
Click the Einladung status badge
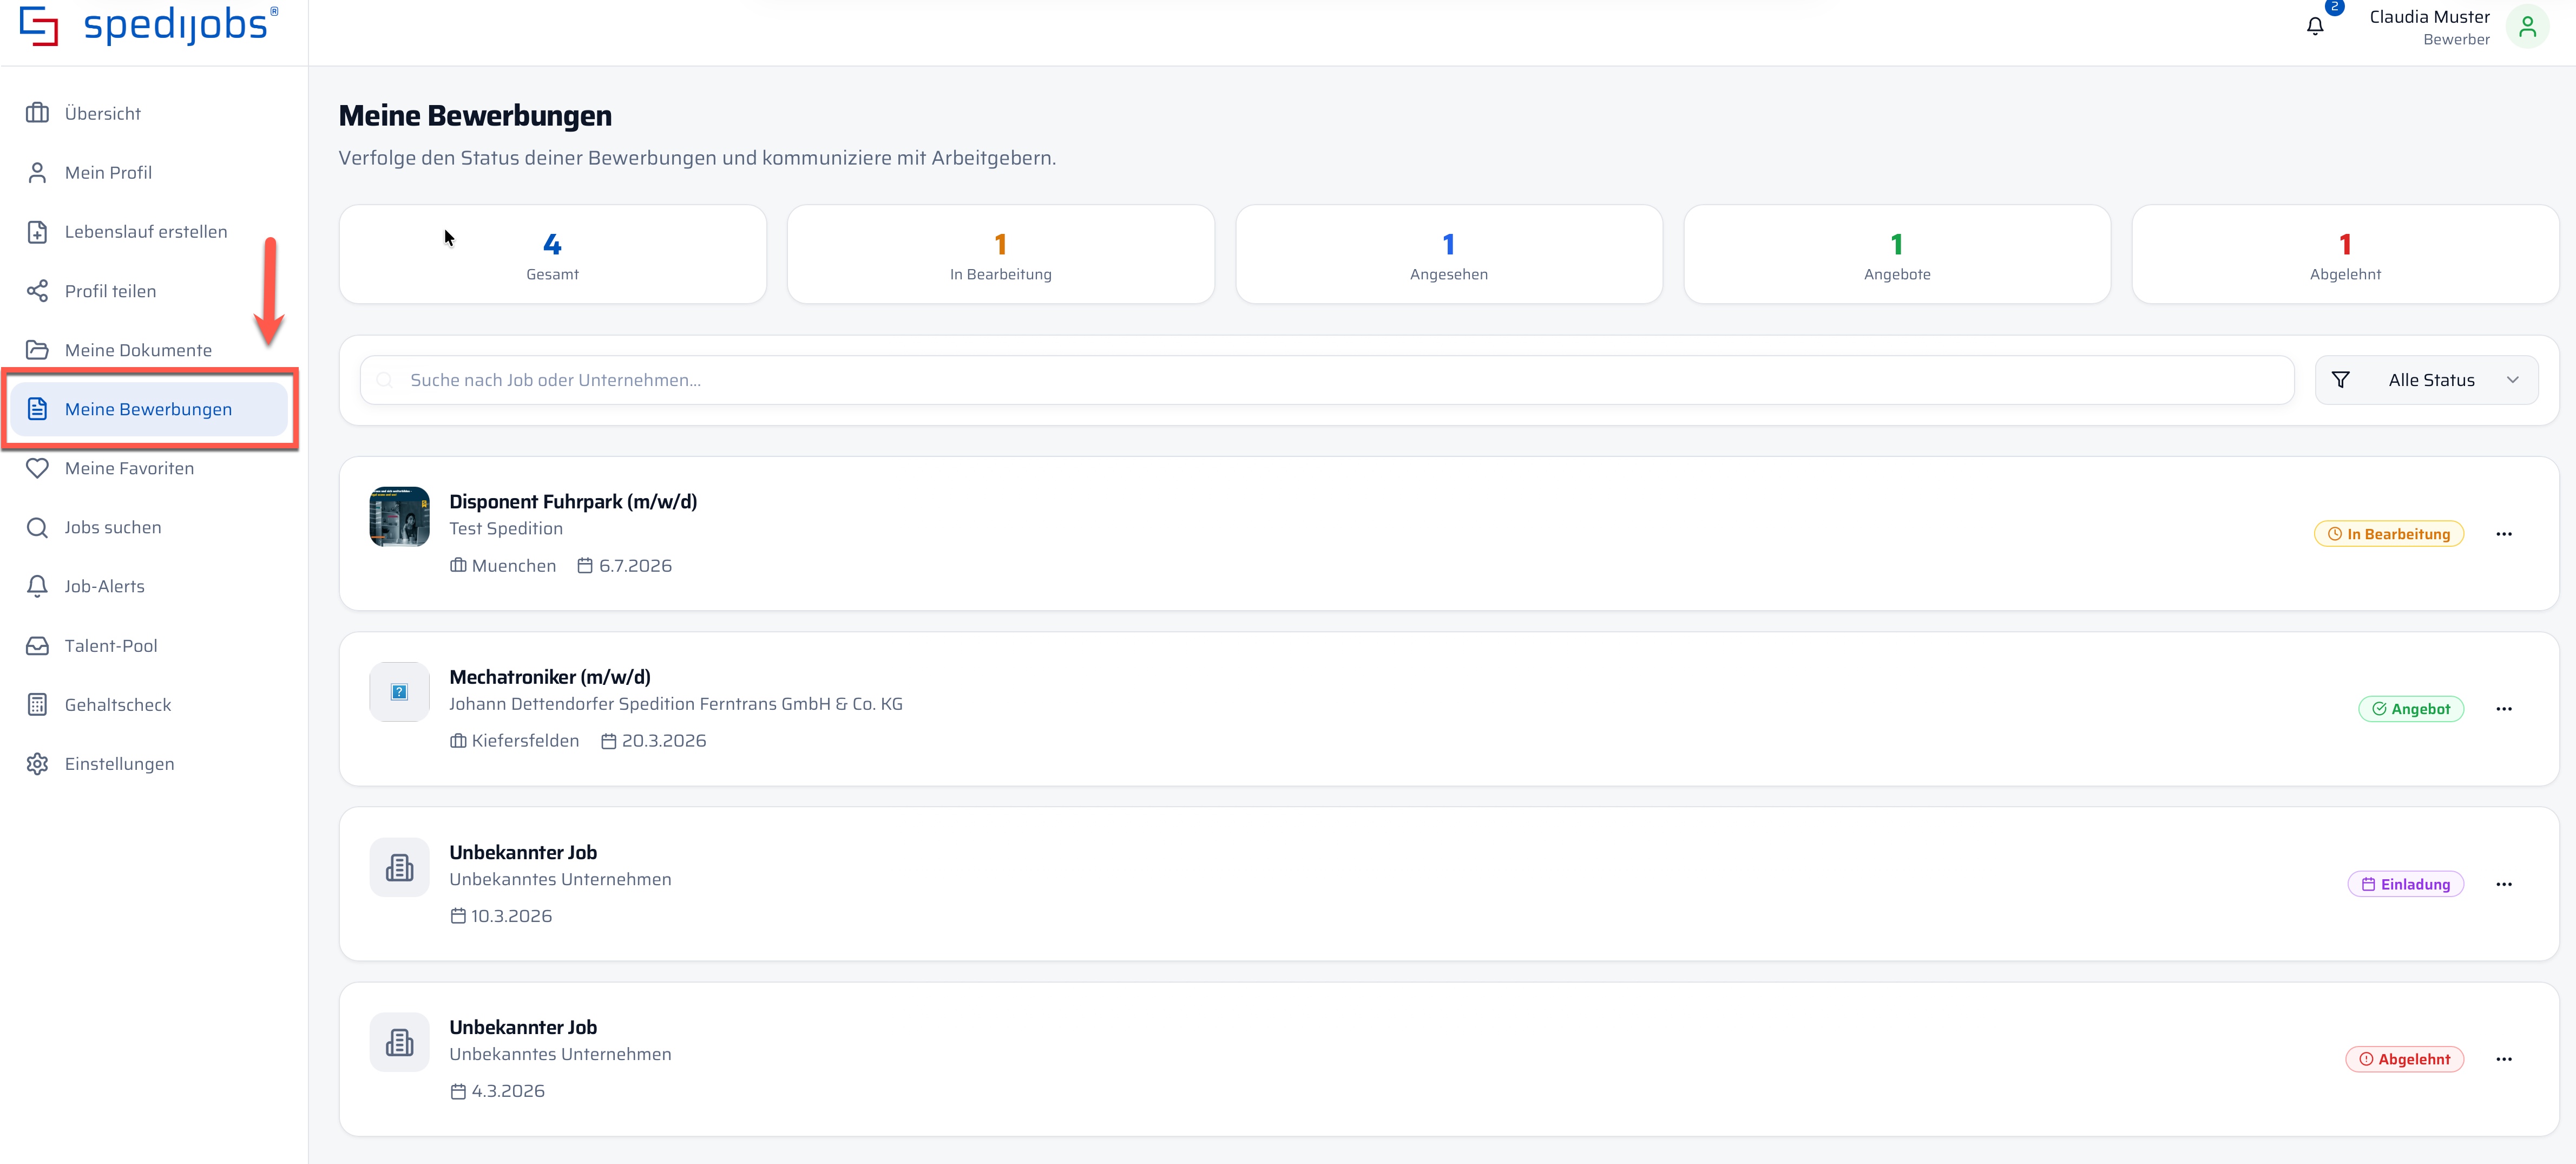[2405, 884]
